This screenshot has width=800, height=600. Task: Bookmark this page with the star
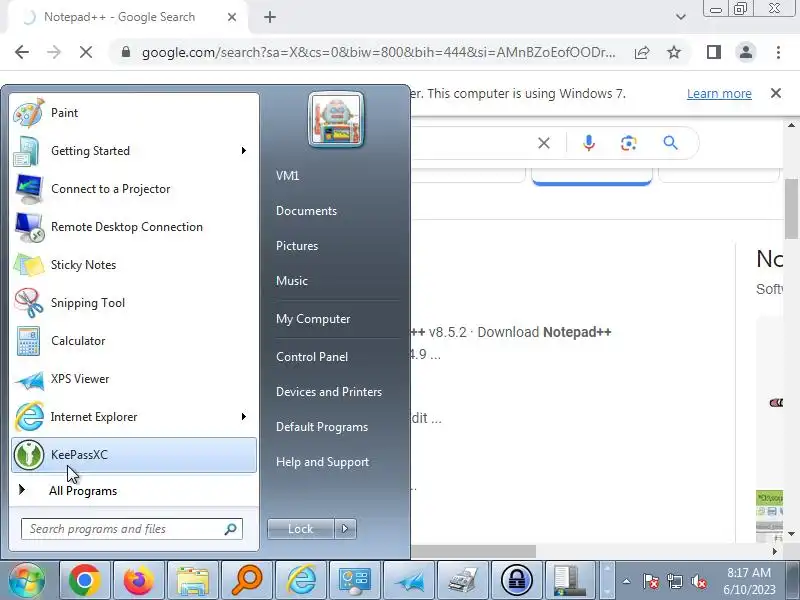click(674, 52)
